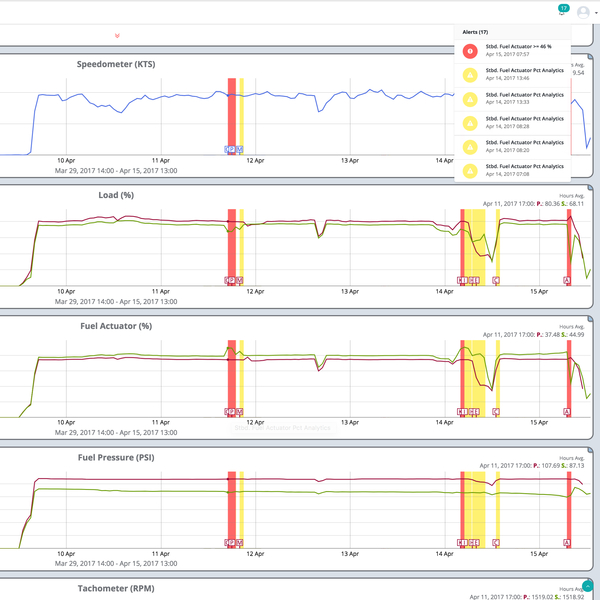600x600 pixels.
Task: Click the folded corner icon of Fuel Actuator panel
Action: pyautogui.click(x=591, y=319)
